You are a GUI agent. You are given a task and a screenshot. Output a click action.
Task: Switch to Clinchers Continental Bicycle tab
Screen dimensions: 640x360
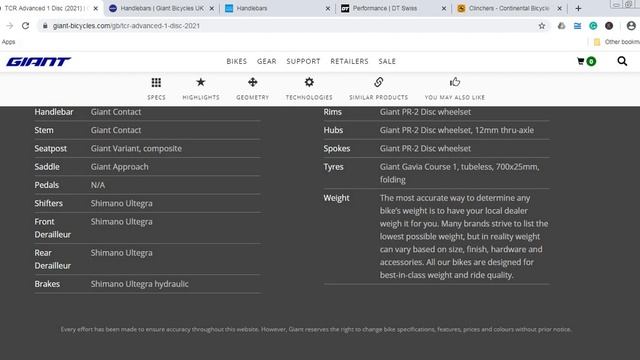click(509, 8)
